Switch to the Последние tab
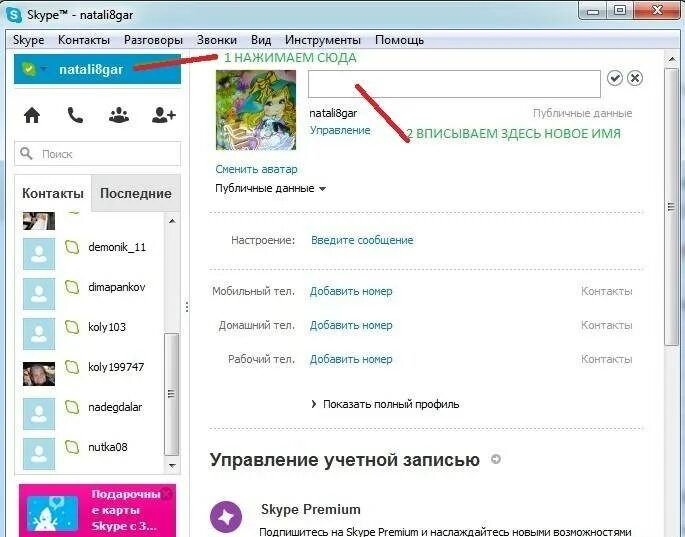 pyautogui.click(x=136, y=193)
